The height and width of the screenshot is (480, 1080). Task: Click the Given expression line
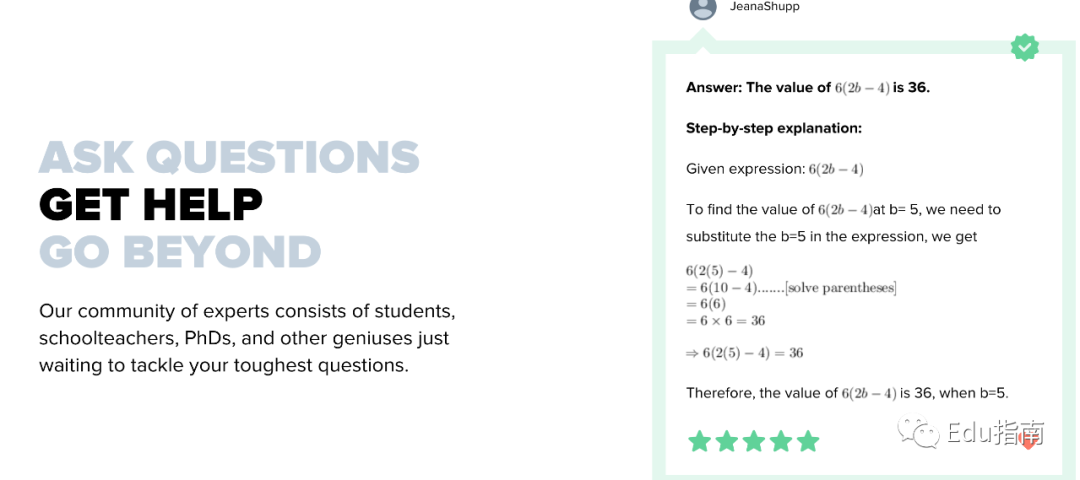point(775,169)
